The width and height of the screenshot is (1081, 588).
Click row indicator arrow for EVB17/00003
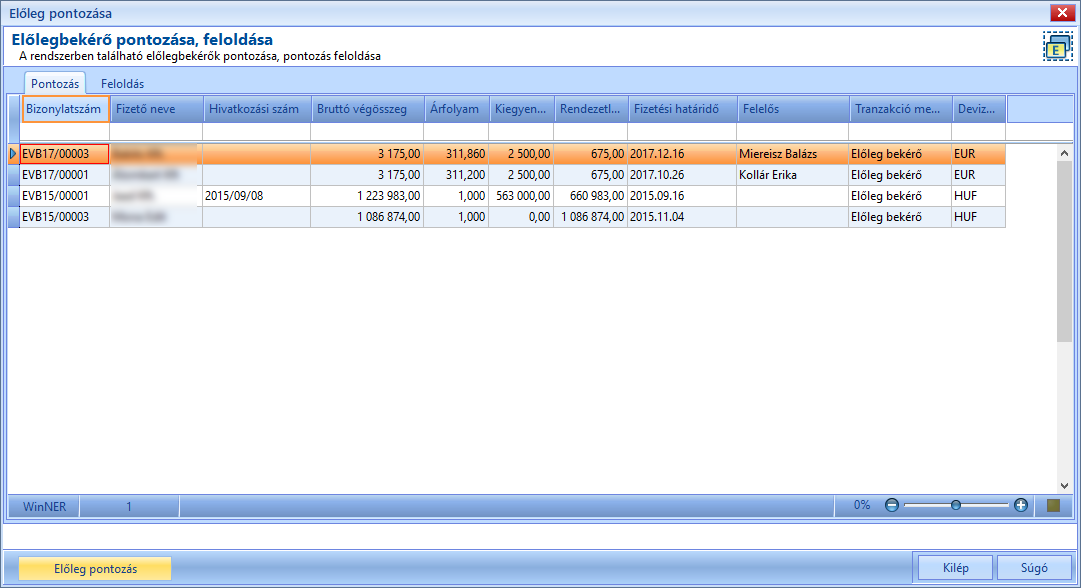[x=13, y=154]
